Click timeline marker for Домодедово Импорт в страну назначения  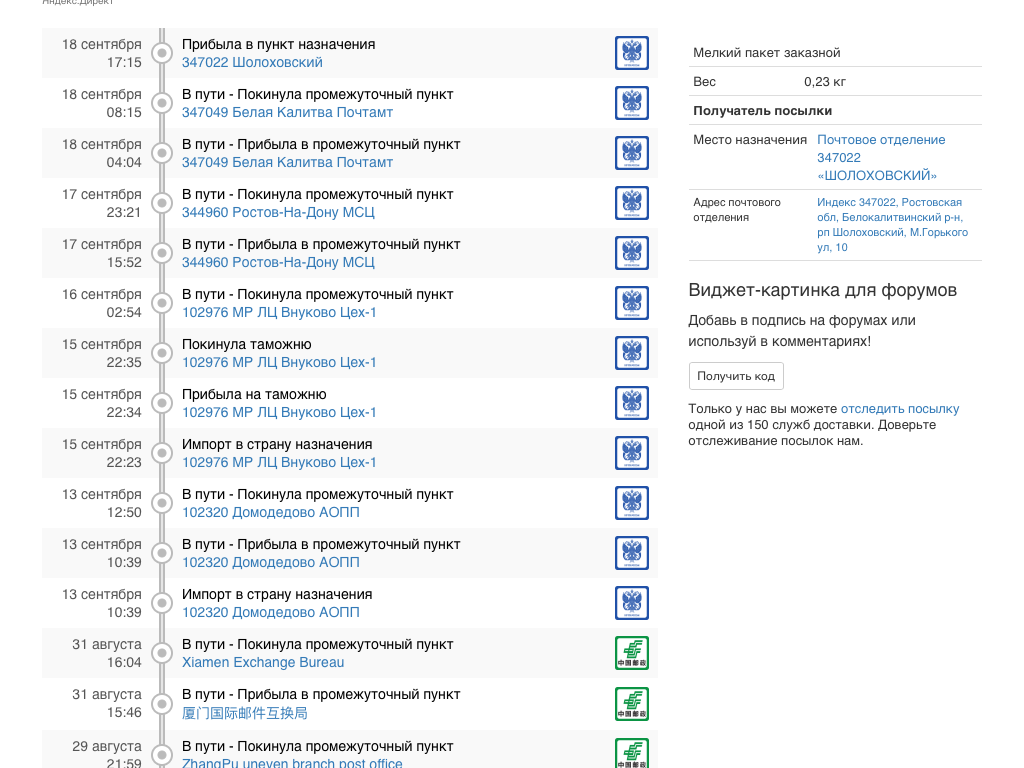click(161, 603)
